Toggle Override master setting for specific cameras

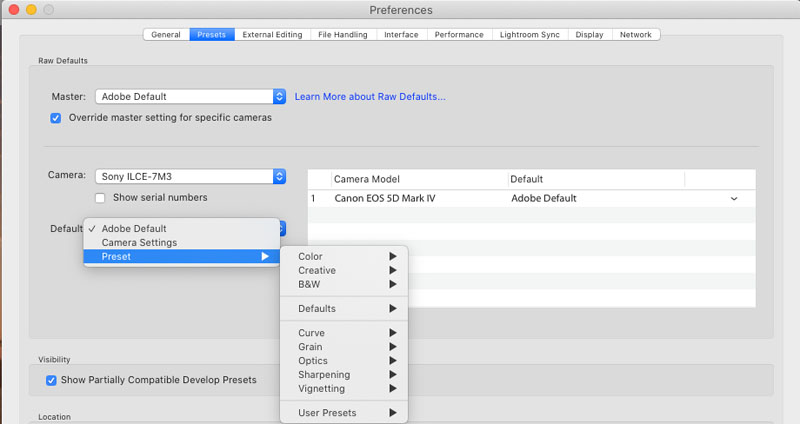coord(56,118)
